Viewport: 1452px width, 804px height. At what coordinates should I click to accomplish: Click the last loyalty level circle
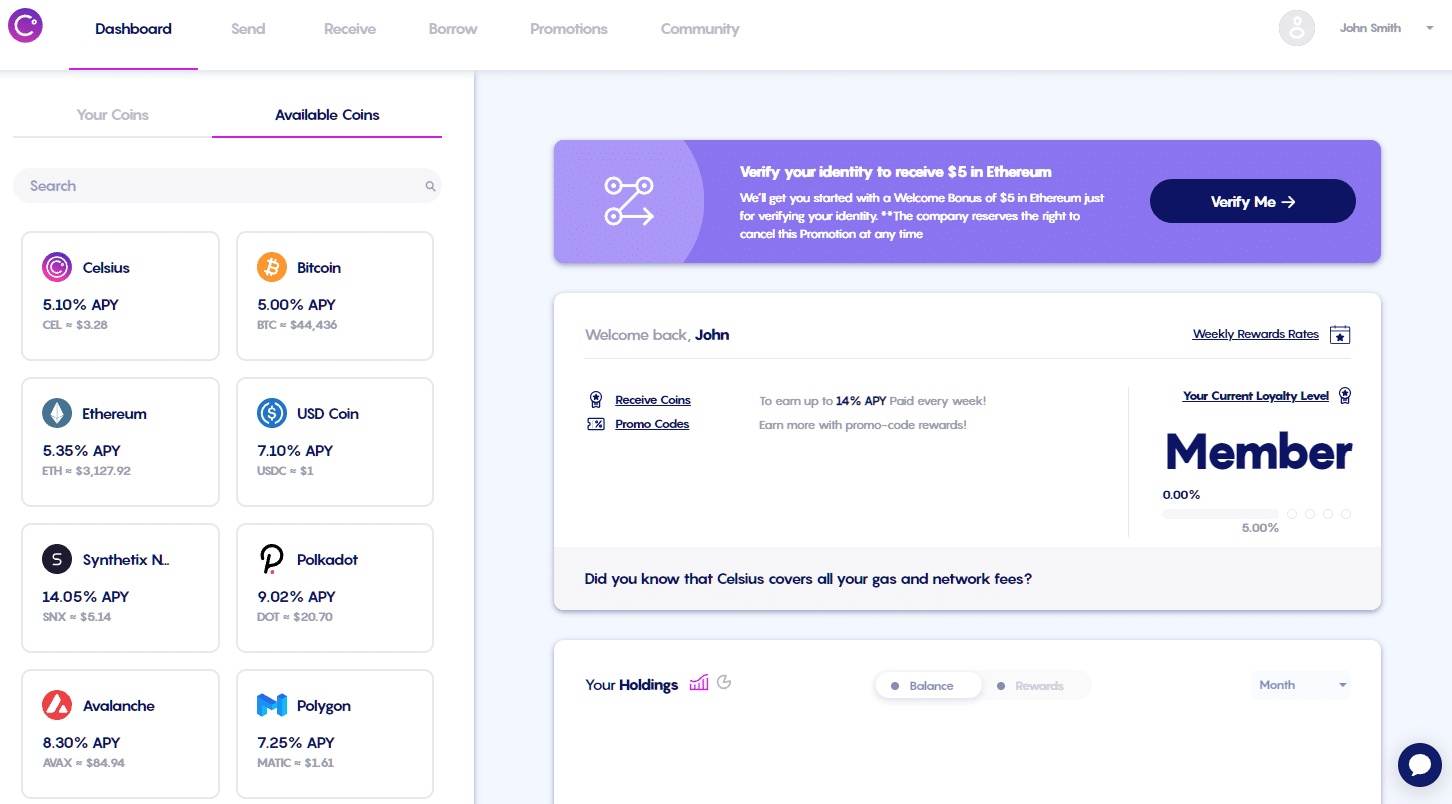(1346, 514)
